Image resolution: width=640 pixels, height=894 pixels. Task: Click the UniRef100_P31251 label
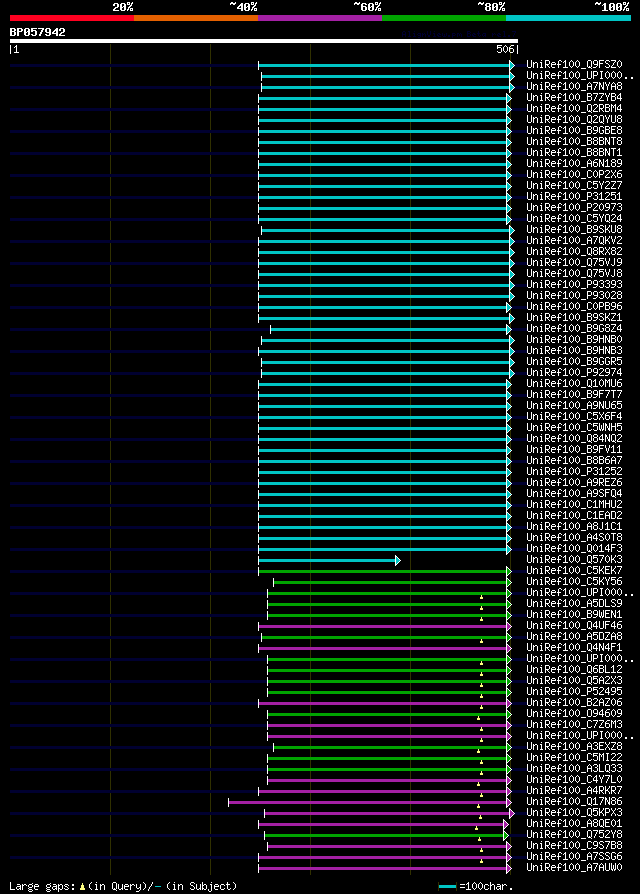[574, 197]
